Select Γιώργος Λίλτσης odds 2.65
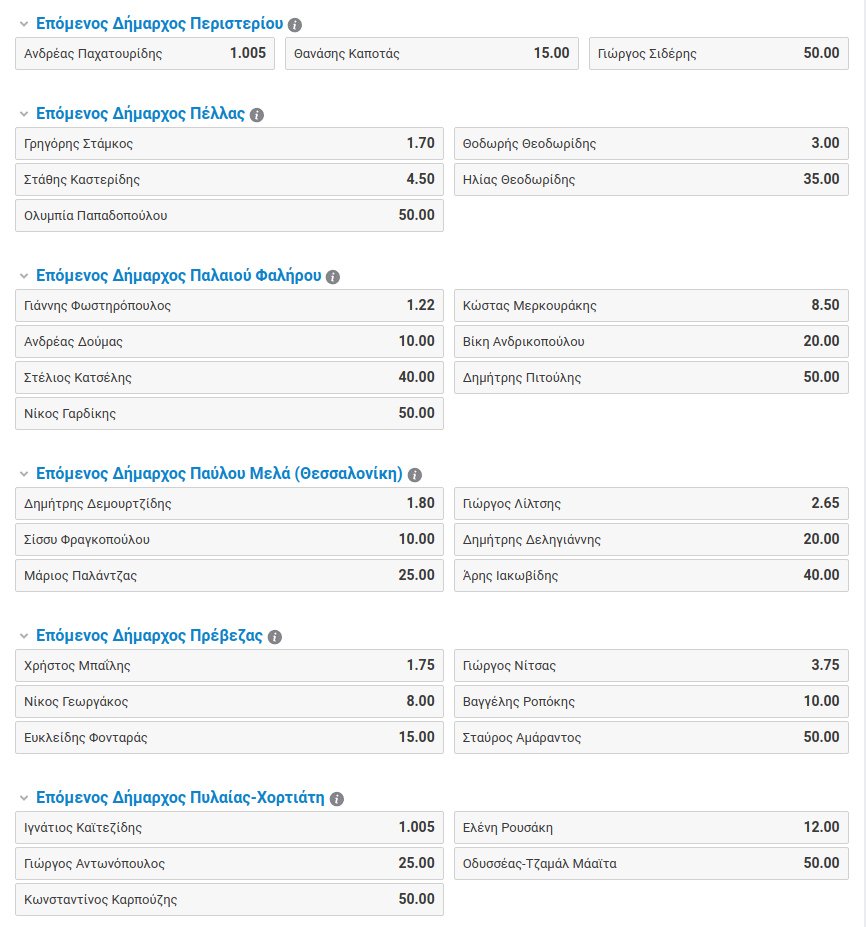Screen dimensions: 866x927 coord(651,504)
